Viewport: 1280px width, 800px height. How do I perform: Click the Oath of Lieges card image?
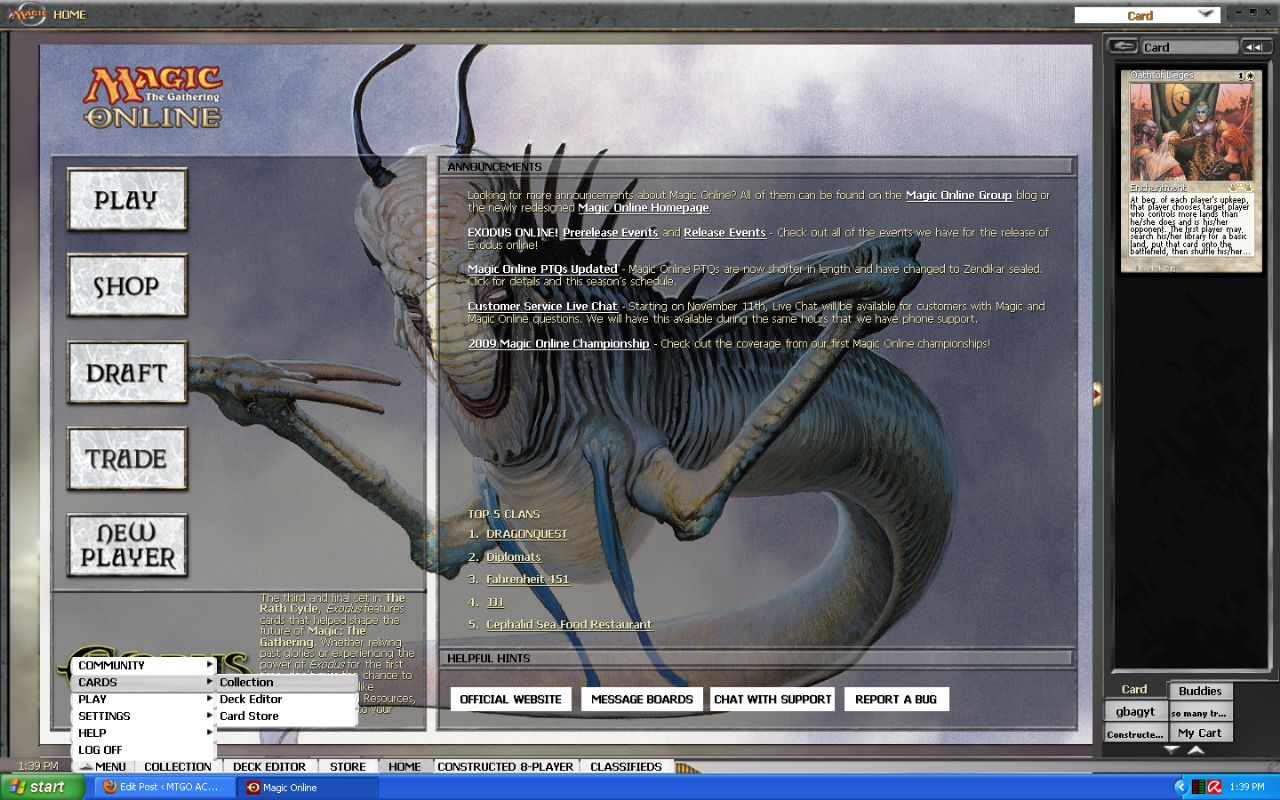click(1190, 130)
